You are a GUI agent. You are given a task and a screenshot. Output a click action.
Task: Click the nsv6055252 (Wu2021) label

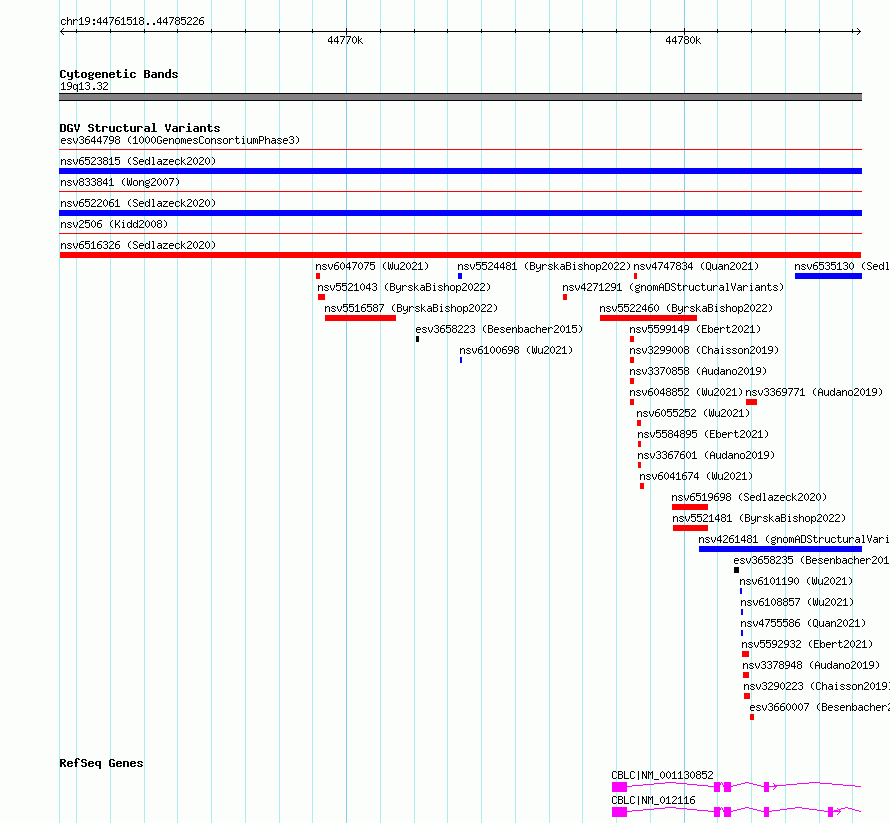693,413
